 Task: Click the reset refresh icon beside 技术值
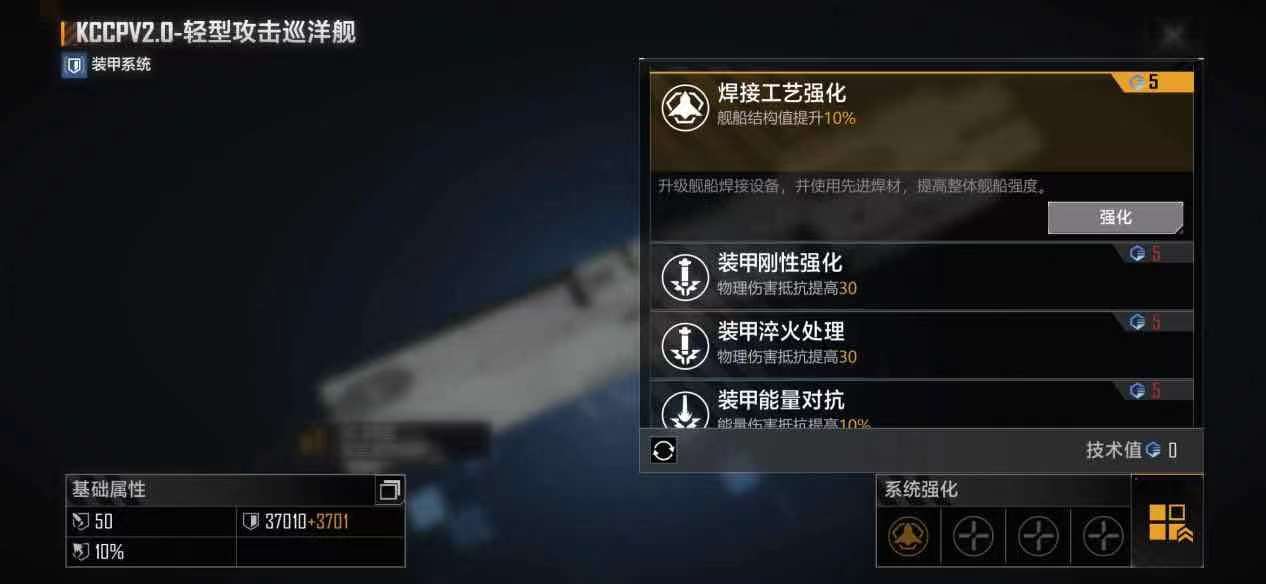(x=663, y=451)
